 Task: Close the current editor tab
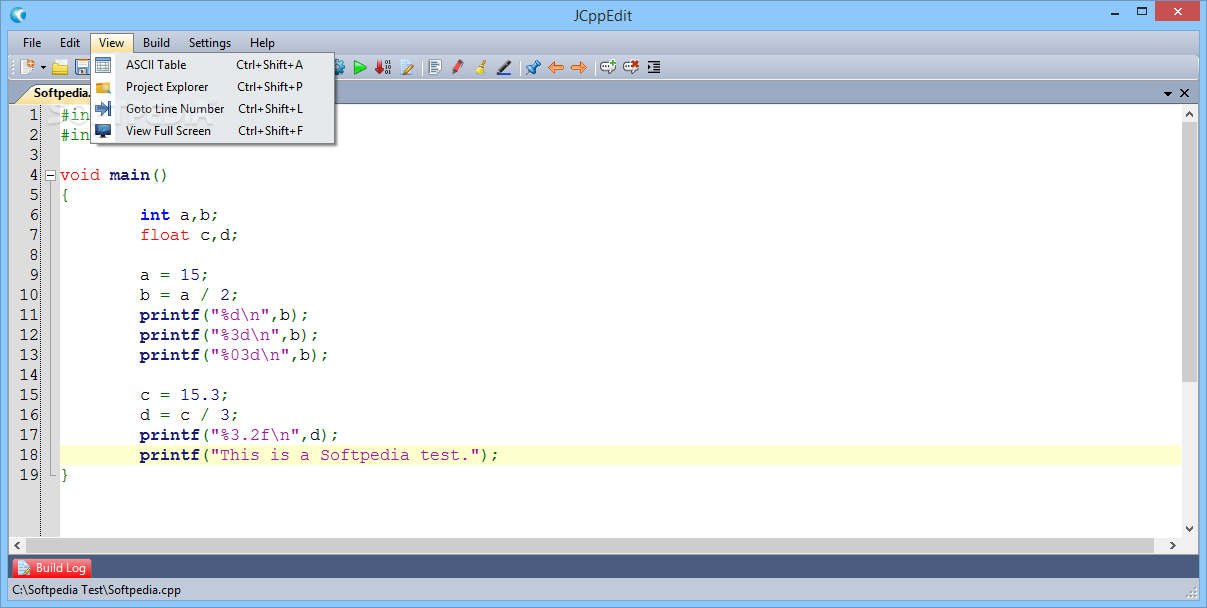pyautogui.click(x=1184, y=93)
